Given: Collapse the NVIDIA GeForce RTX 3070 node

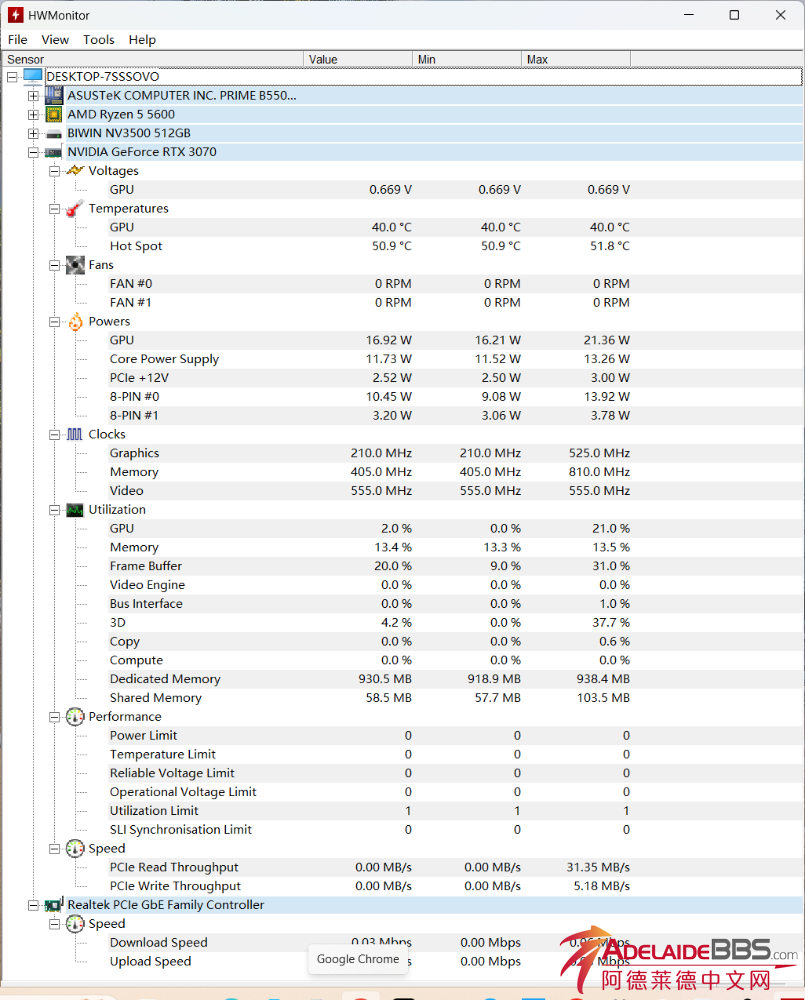Looking at the screenshot, I should pos(33,151).
